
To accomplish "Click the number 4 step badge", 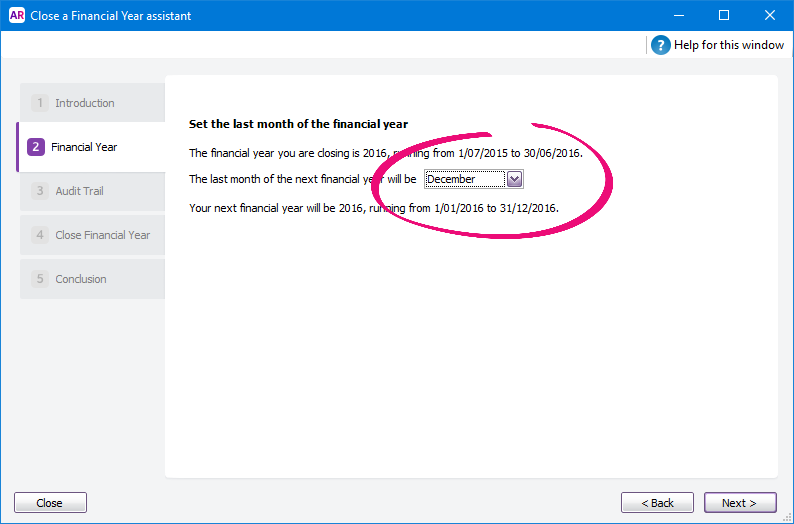I will click(40, 235).
